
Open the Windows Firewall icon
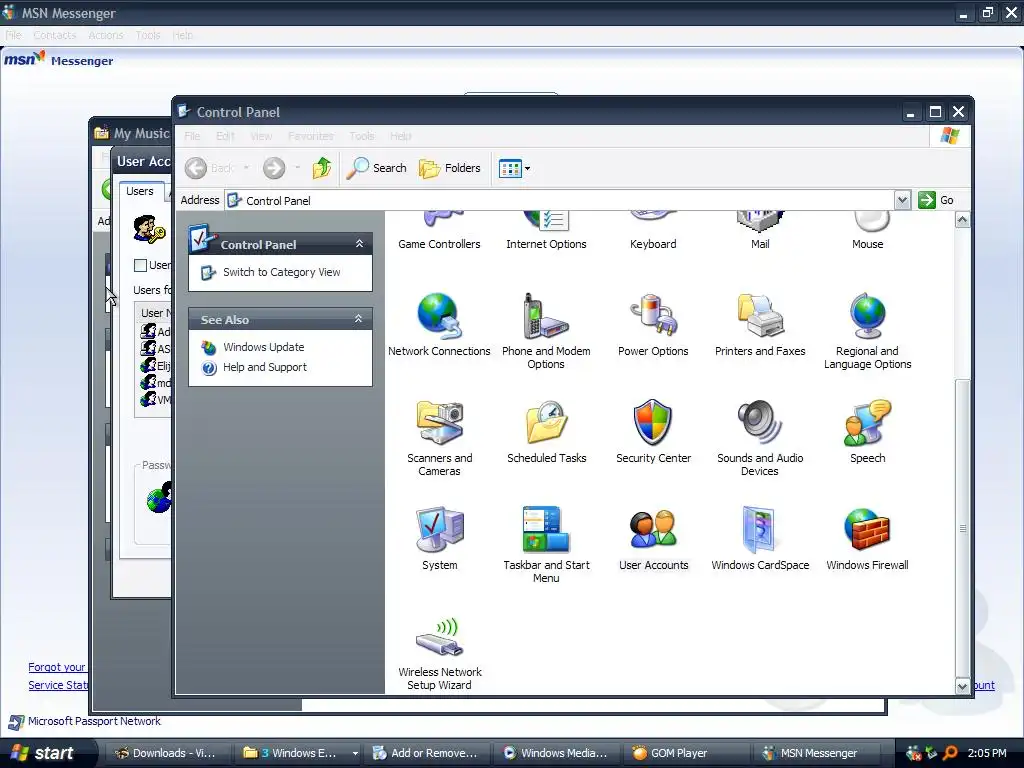867,539
